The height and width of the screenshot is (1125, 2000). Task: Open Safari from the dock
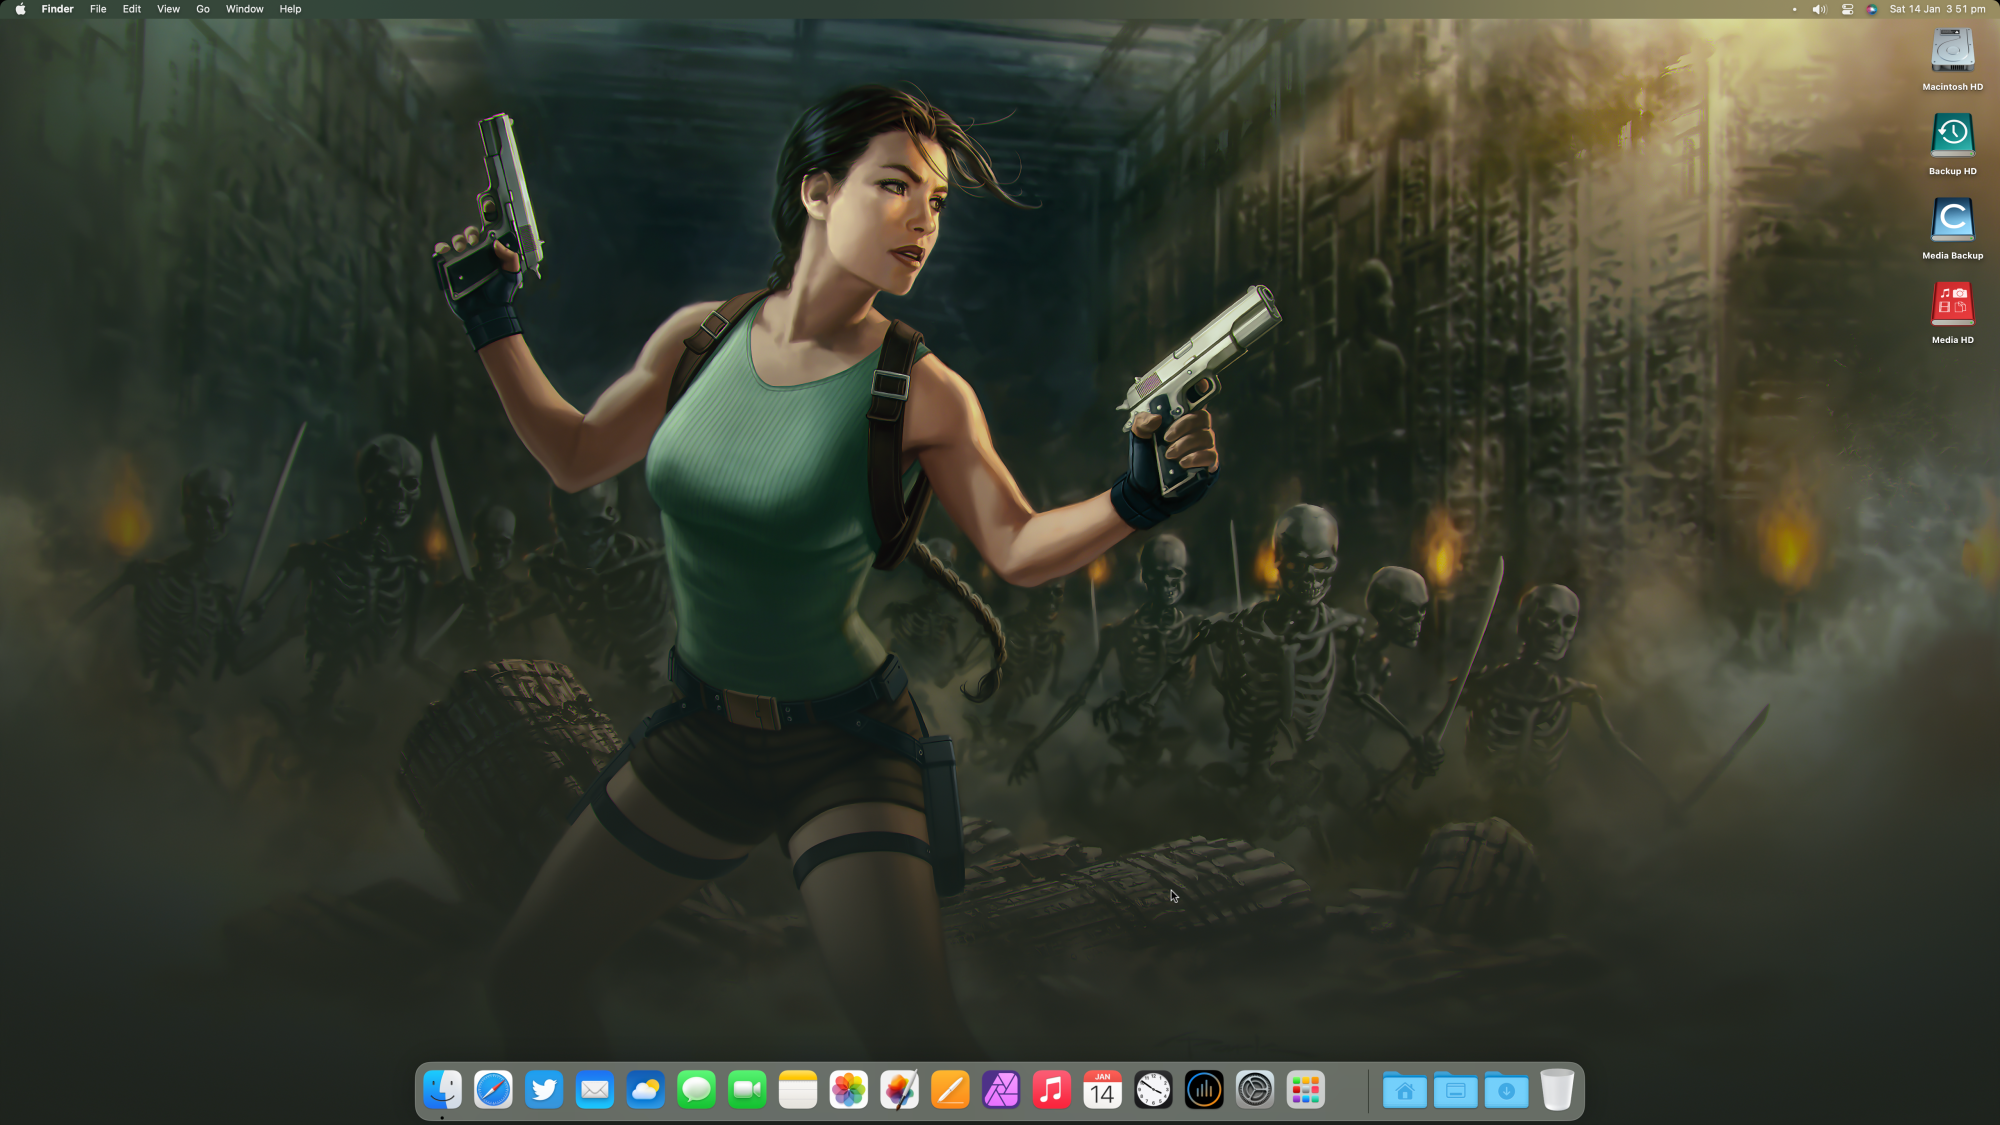(493, 1090)
